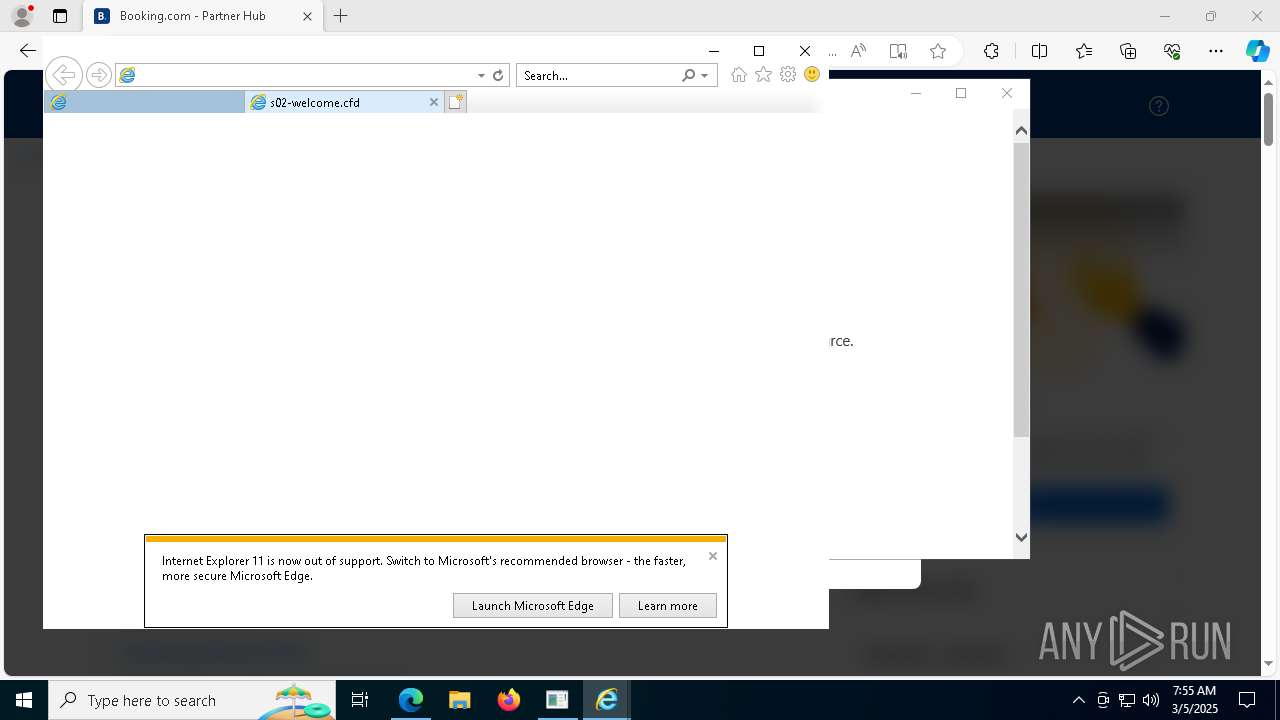Maximize the Internet Explorer window
Screen dimensions: 1280x720
click(759, 51)
